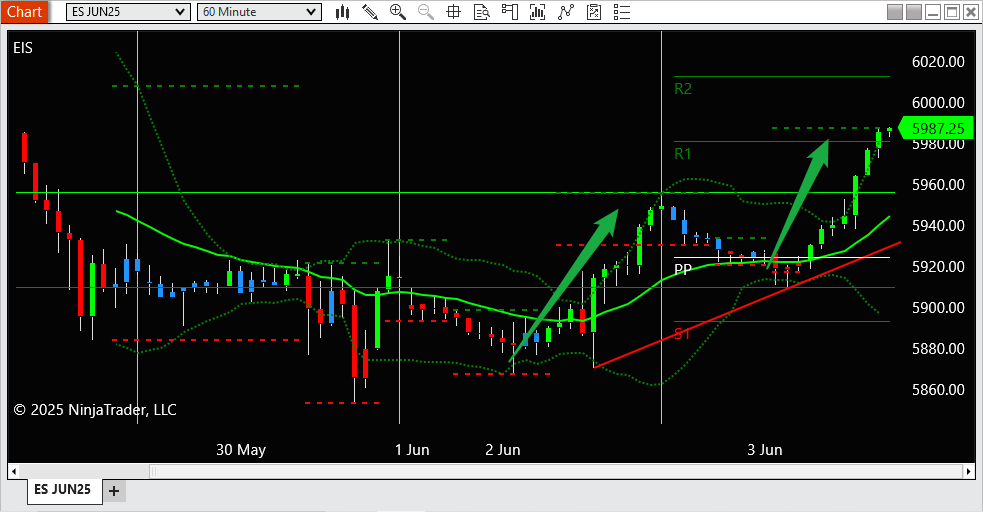Toggle the crosshair cursor tool

coord(453,12)
